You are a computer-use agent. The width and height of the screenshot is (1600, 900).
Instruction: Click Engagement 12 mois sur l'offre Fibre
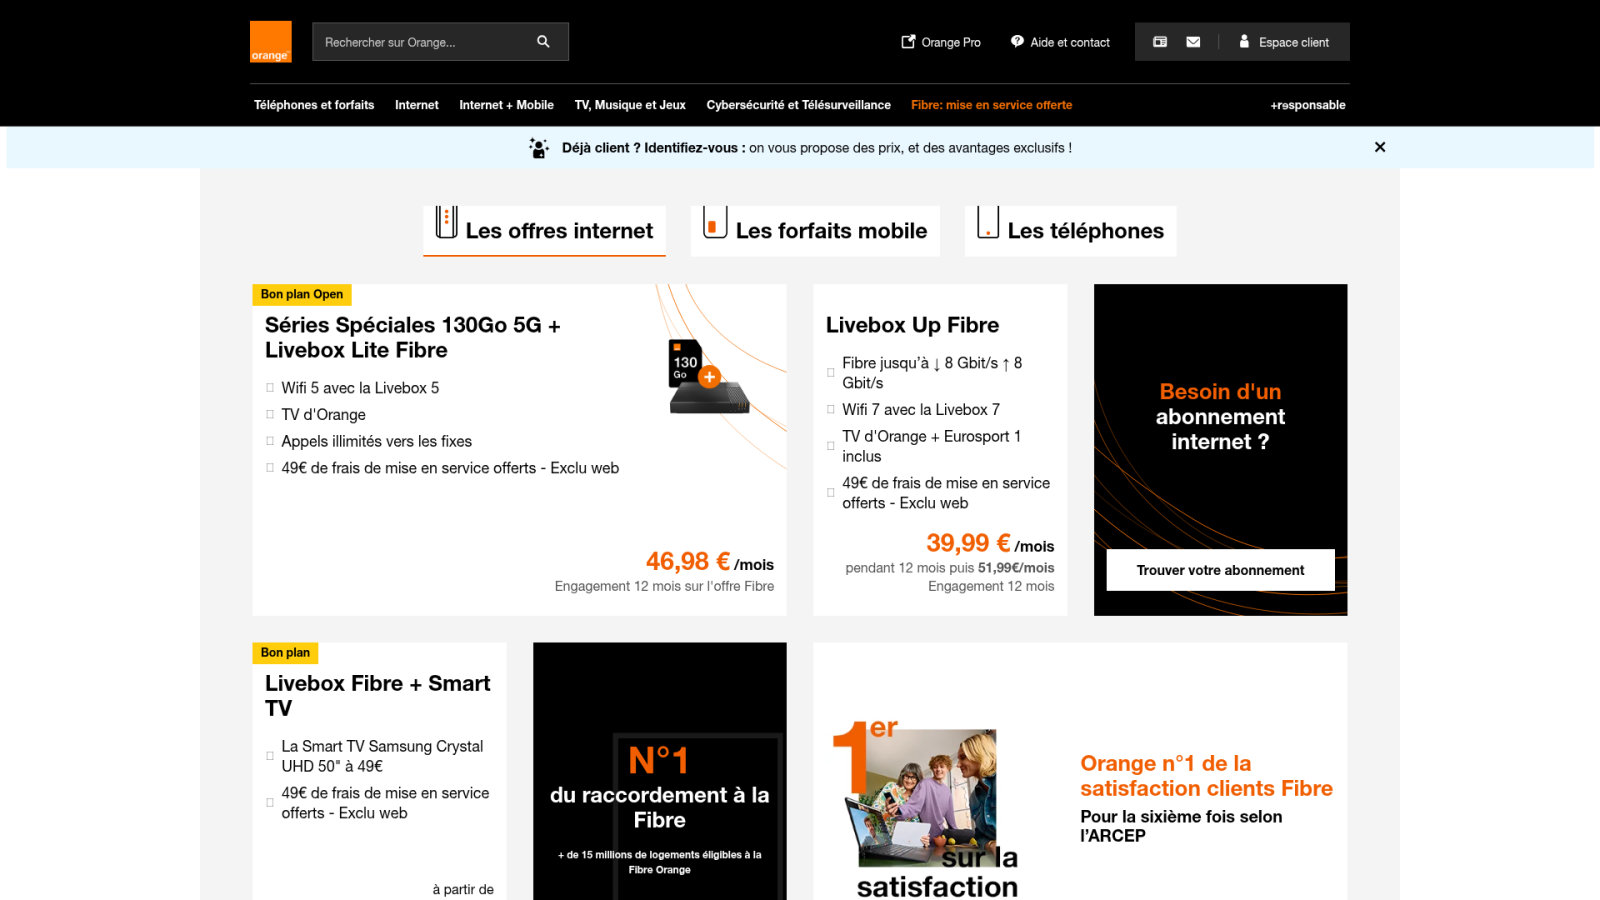pyautogui.click(x=664, y=586)
